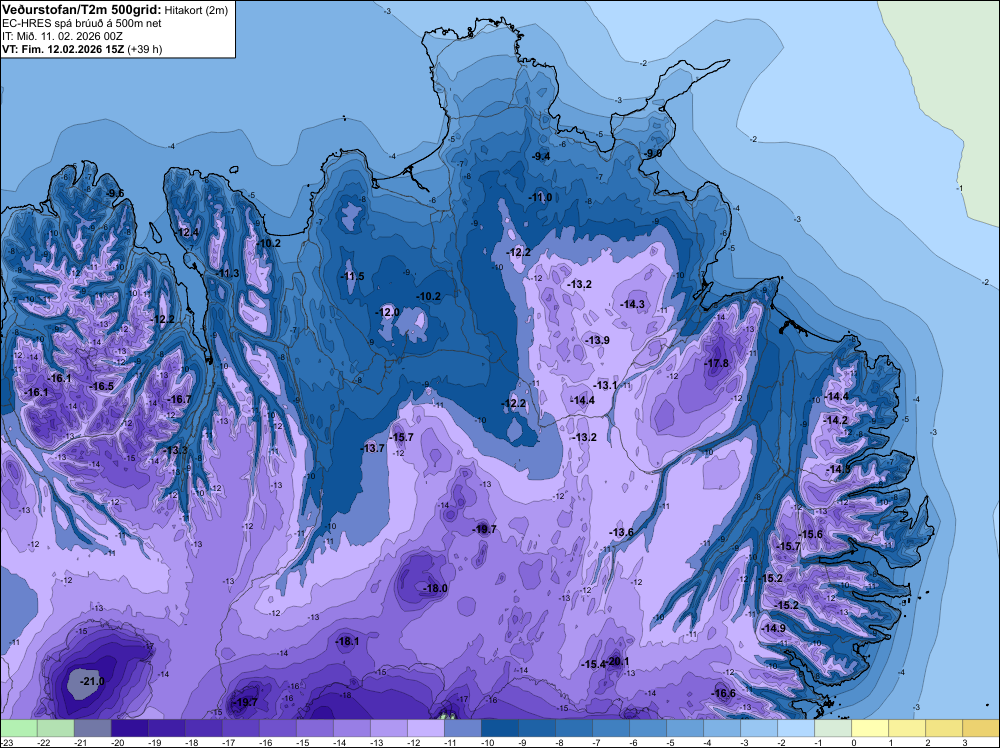Image resolution: width=1000 pixels, height=748 pixels.
Task: Click the -14.9 temperature label
Action: click(x=774, y=629)
